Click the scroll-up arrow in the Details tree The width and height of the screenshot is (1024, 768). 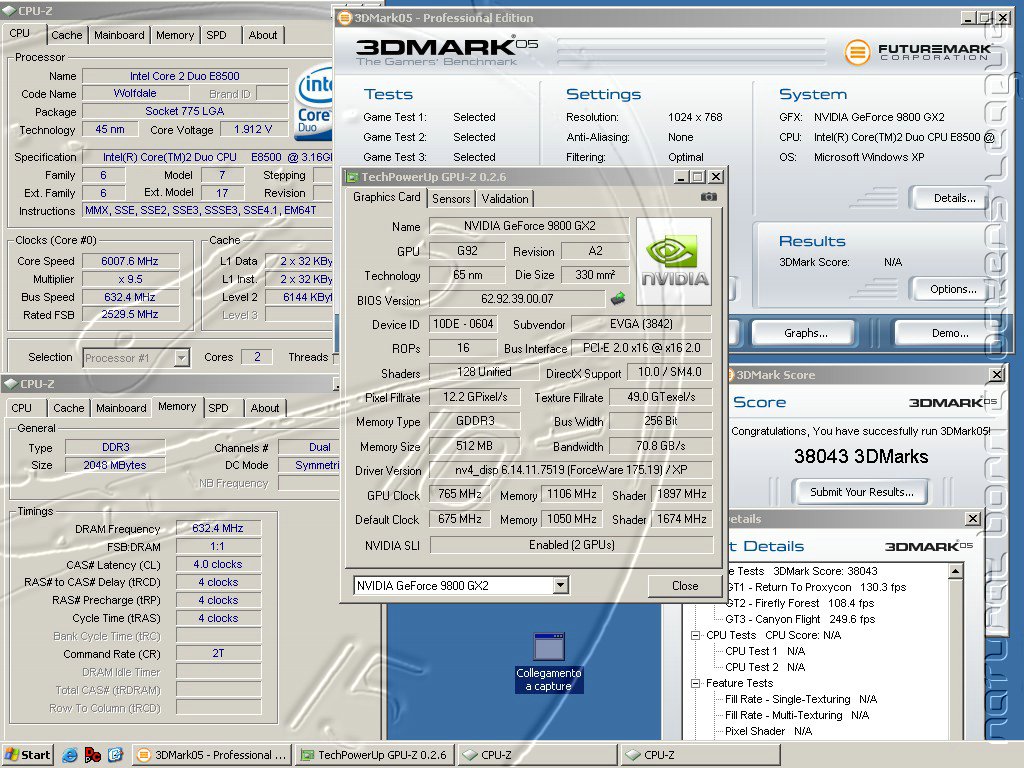coord(955,571)
